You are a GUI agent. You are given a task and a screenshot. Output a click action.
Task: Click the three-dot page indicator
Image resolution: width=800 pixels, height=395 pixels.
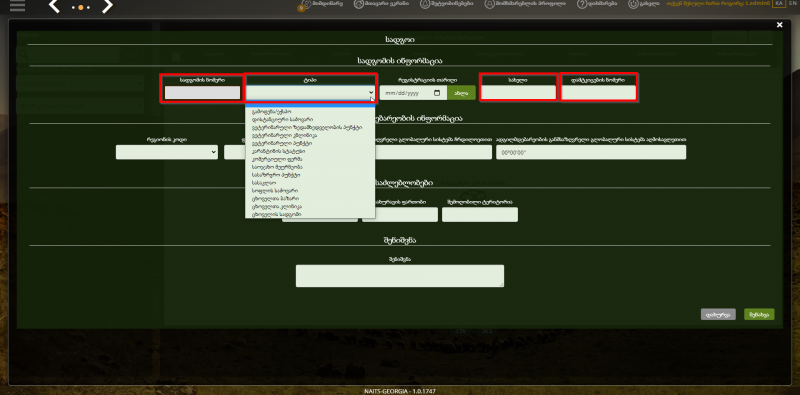pos(81,8)
